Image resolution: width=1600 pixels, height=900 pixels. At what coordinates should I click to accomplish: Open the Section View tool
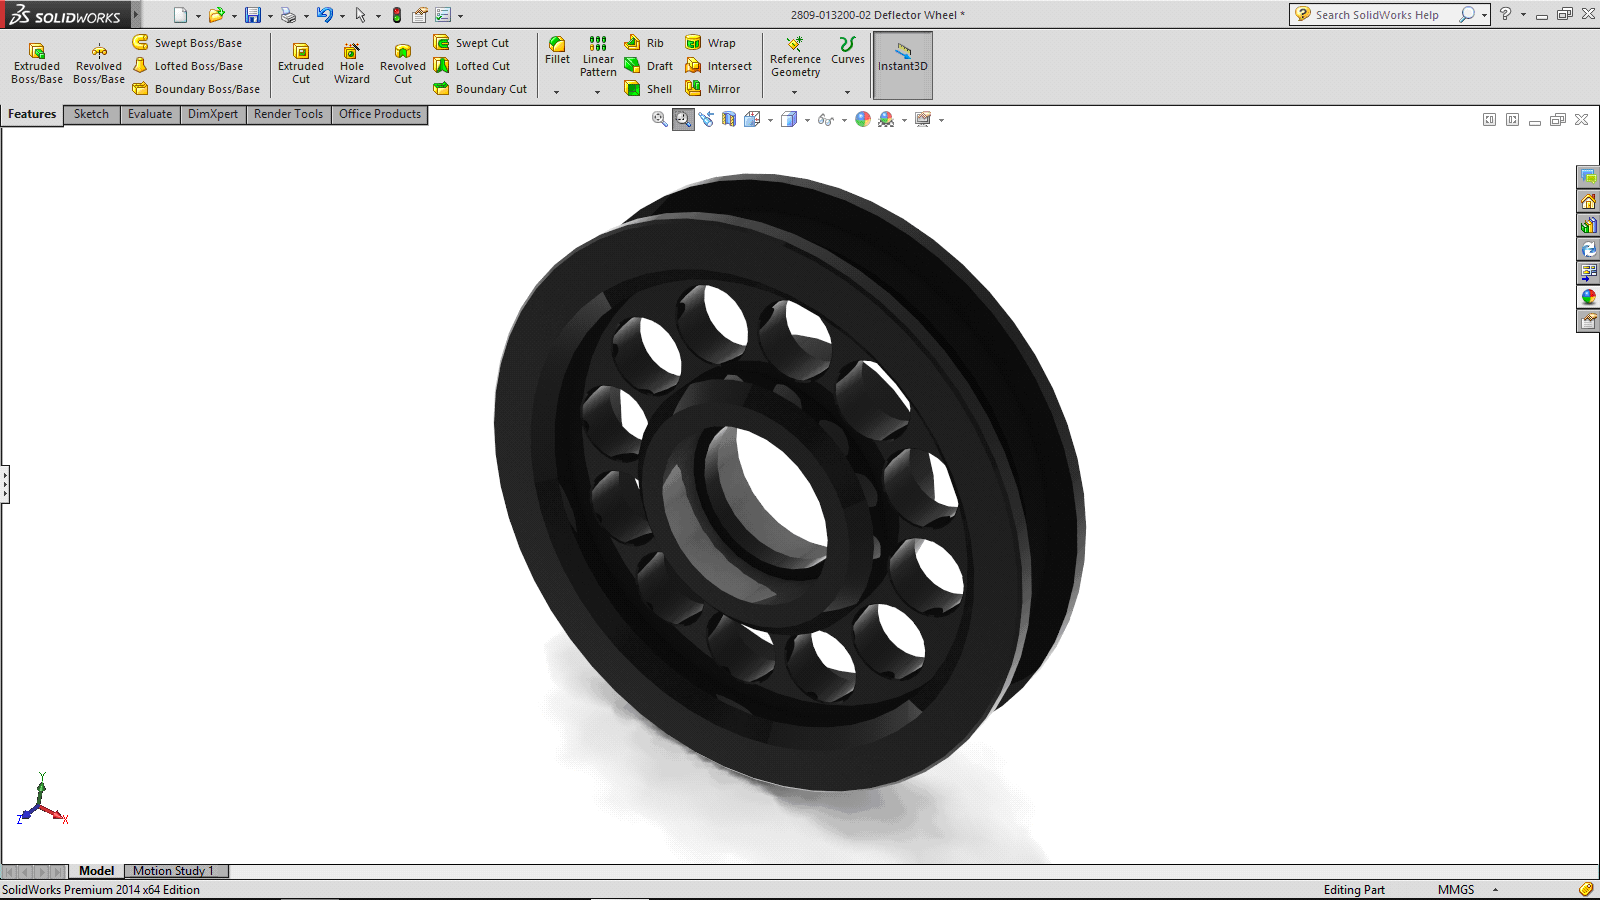pyautogui.click(x=729, y=119)
